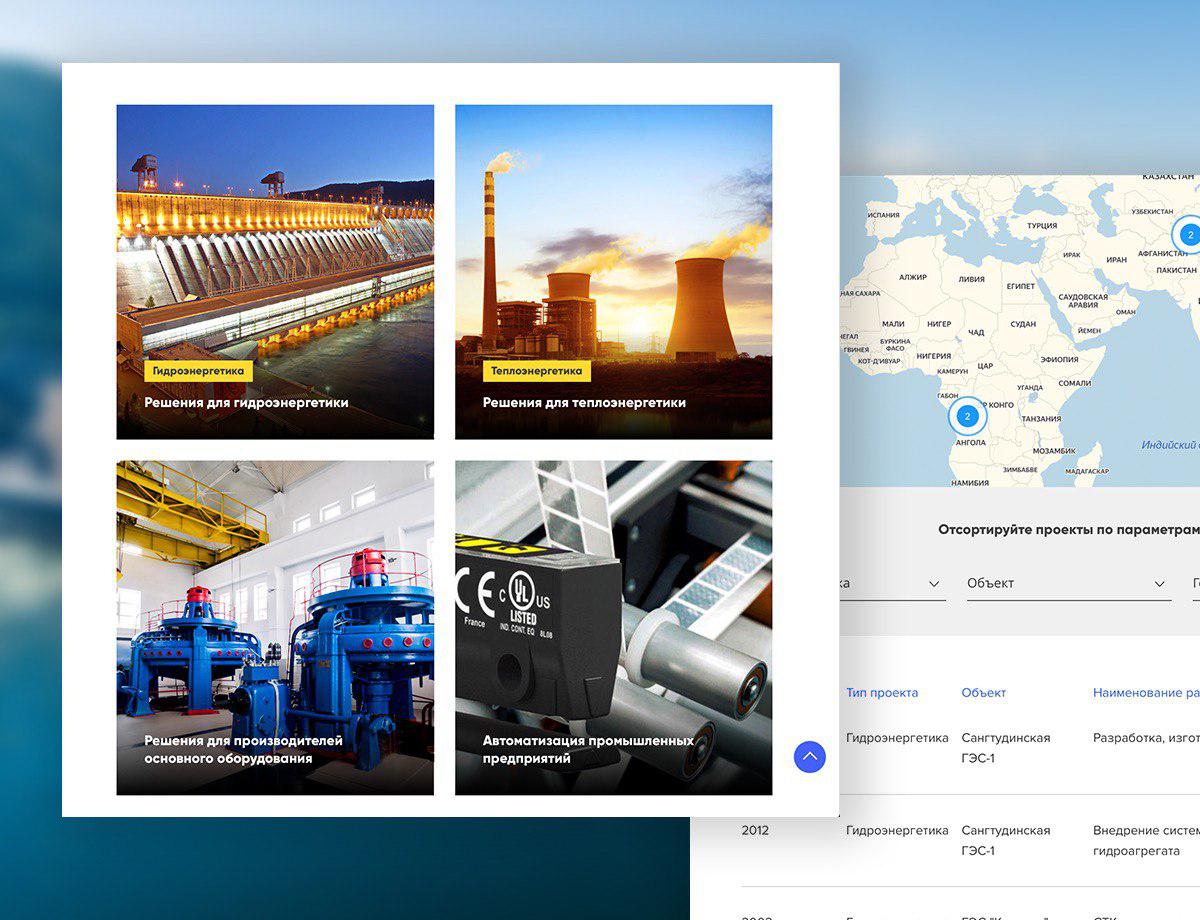Click the СУДАН label on the map
This screenshot has height=920, width=1200.
pos(1023,324)
